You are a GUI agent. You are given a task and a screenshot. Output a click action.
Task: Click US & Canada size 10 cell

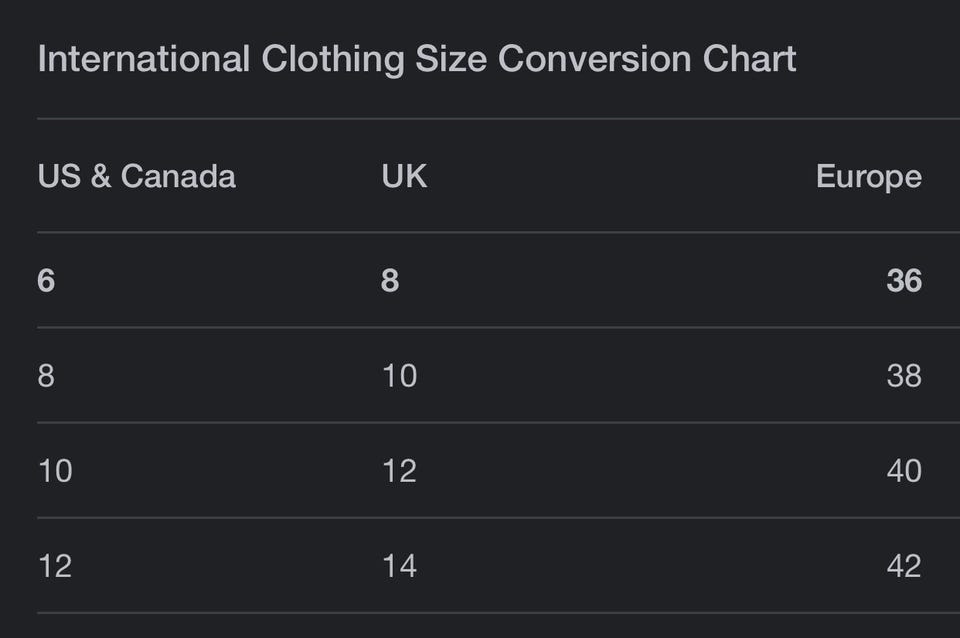pos(55,471)
